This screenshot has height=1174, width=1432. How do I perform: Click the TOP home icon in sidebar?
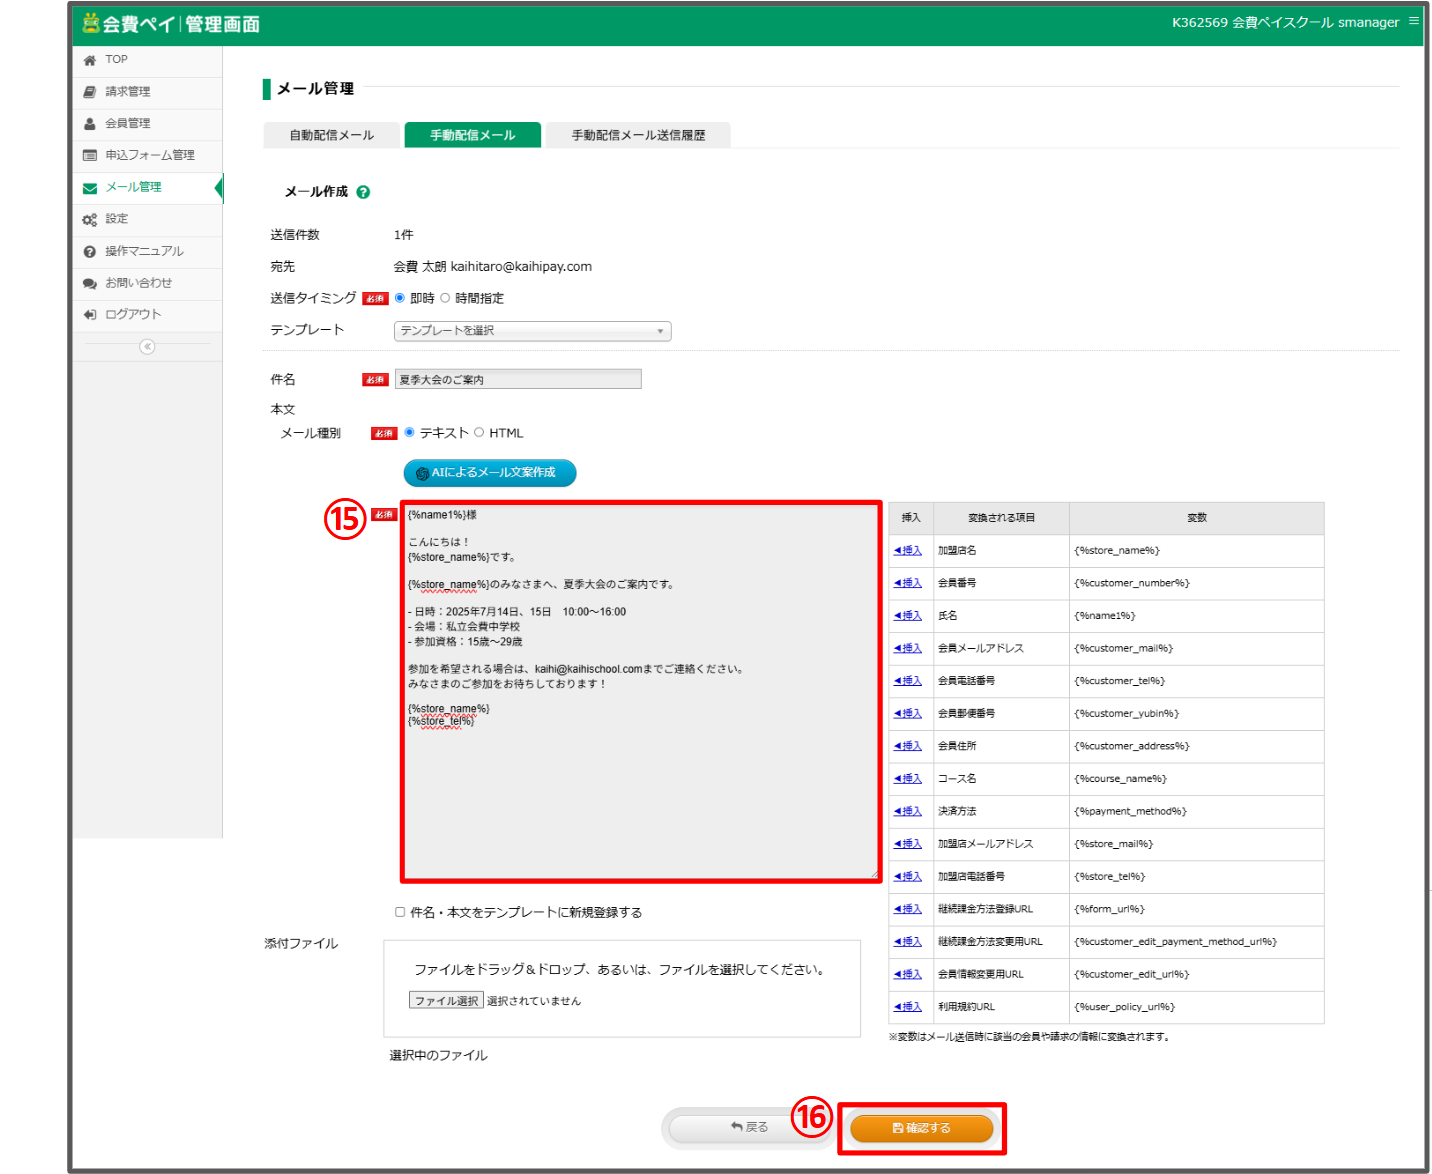pyautogui.click(x=90, y=60)
